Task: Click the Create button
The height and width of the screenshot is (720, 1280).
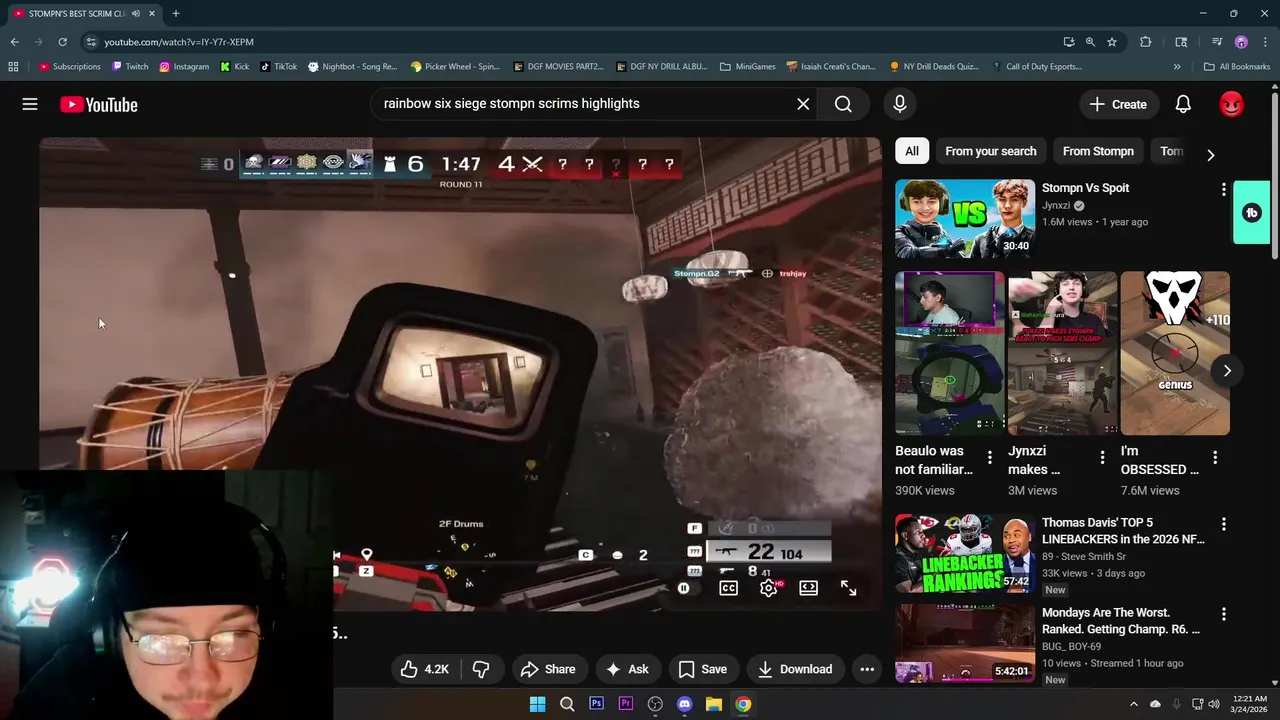Action: (1118, 104)
